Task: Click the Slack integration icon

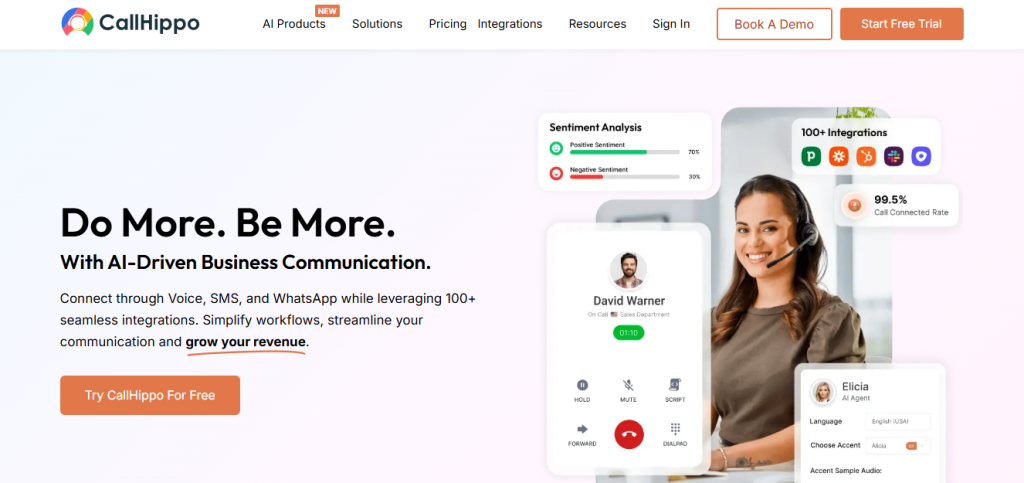Action: click(x=893, y=156)
